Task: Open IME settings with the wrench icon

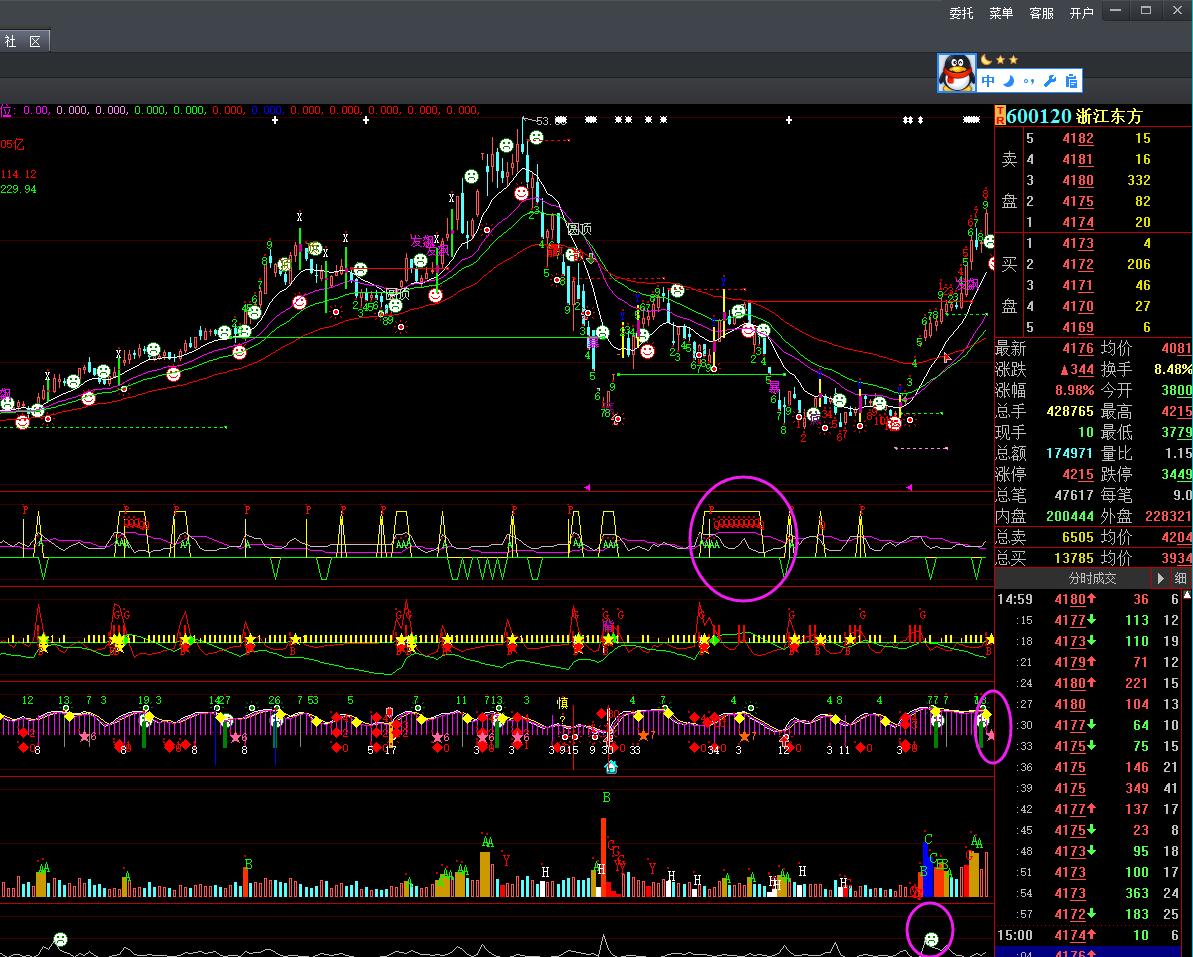Action: (x=1050, y=81)
